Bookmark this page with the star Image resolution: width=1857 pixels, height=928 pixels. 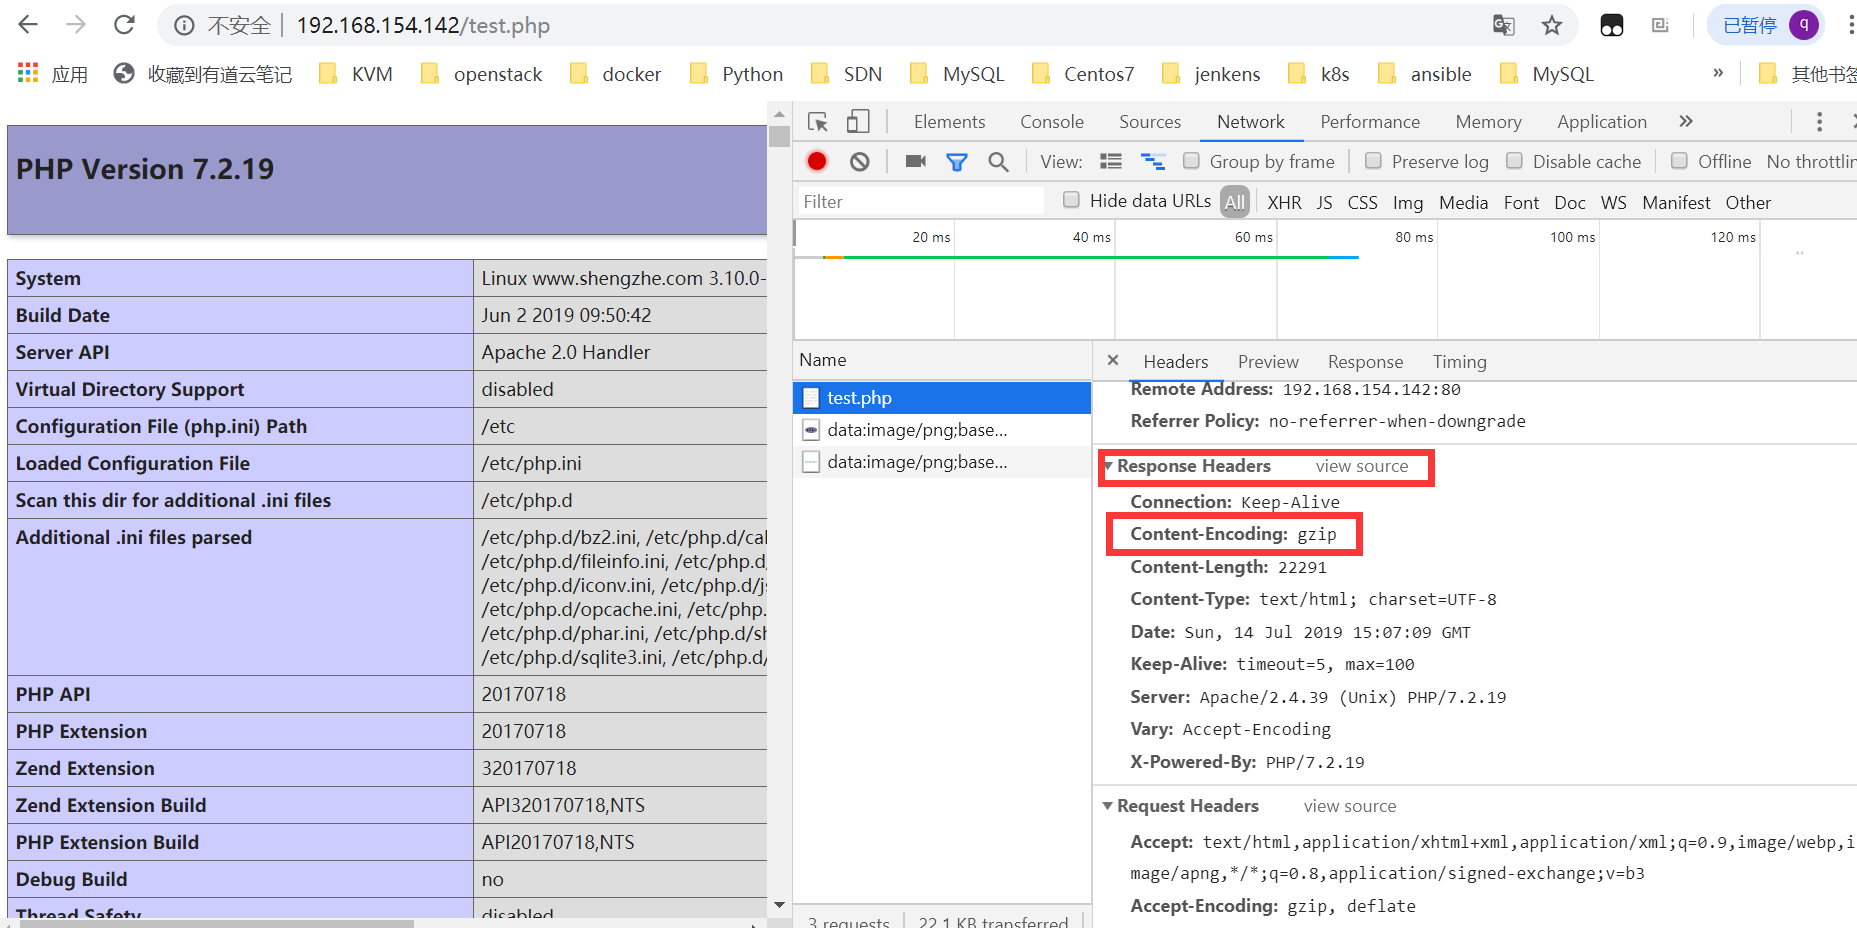coord(1551,25)
